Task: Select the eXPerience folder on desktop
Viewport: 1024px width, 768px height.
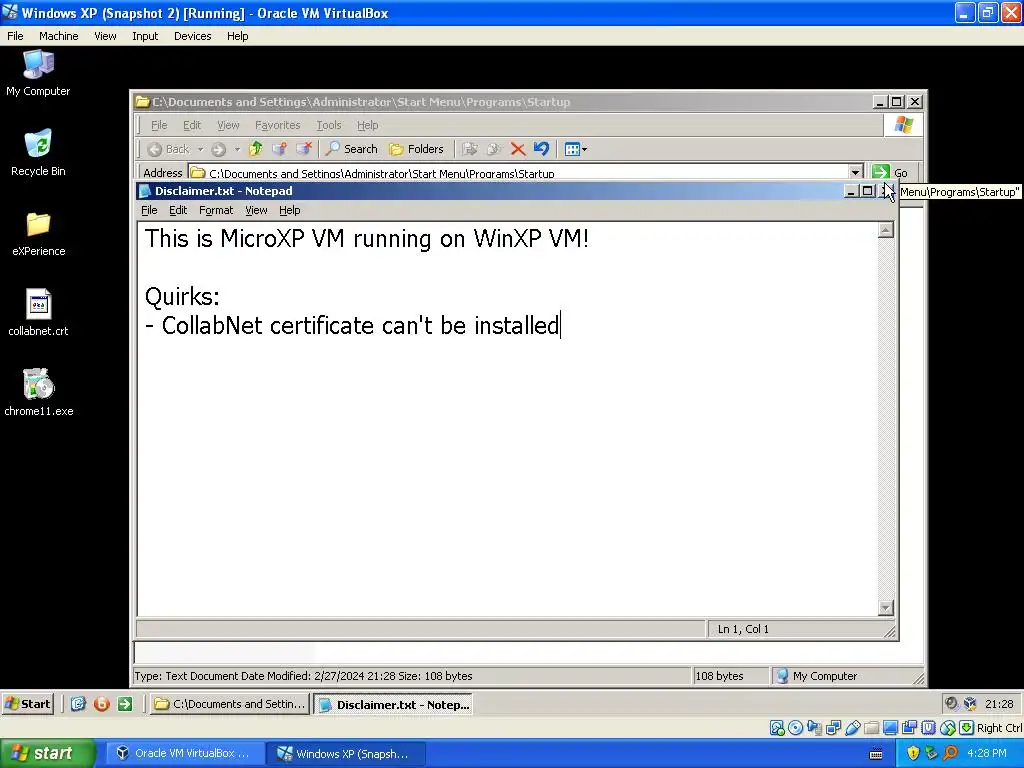Action: coord(39,234)
